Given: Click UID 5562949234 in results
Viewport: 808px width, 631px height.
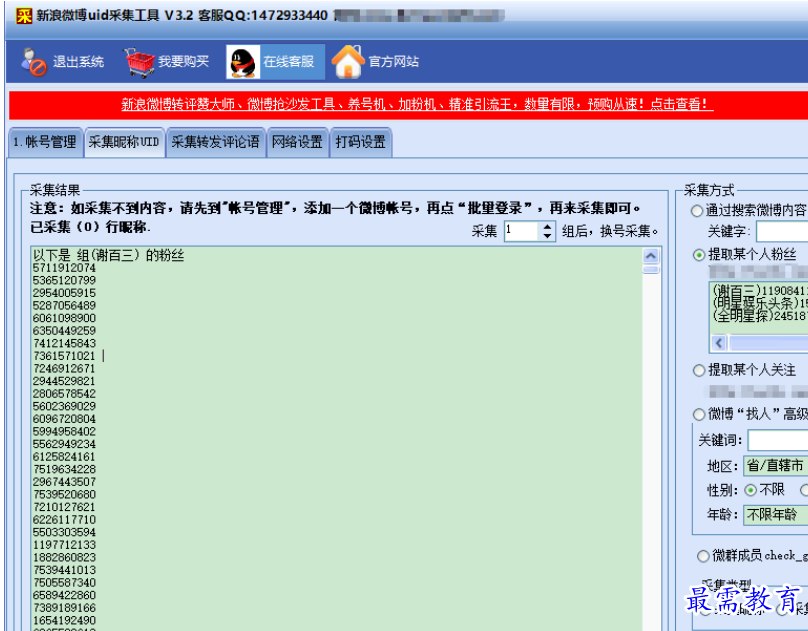Looking at the screenshot, I should point(64,444).
